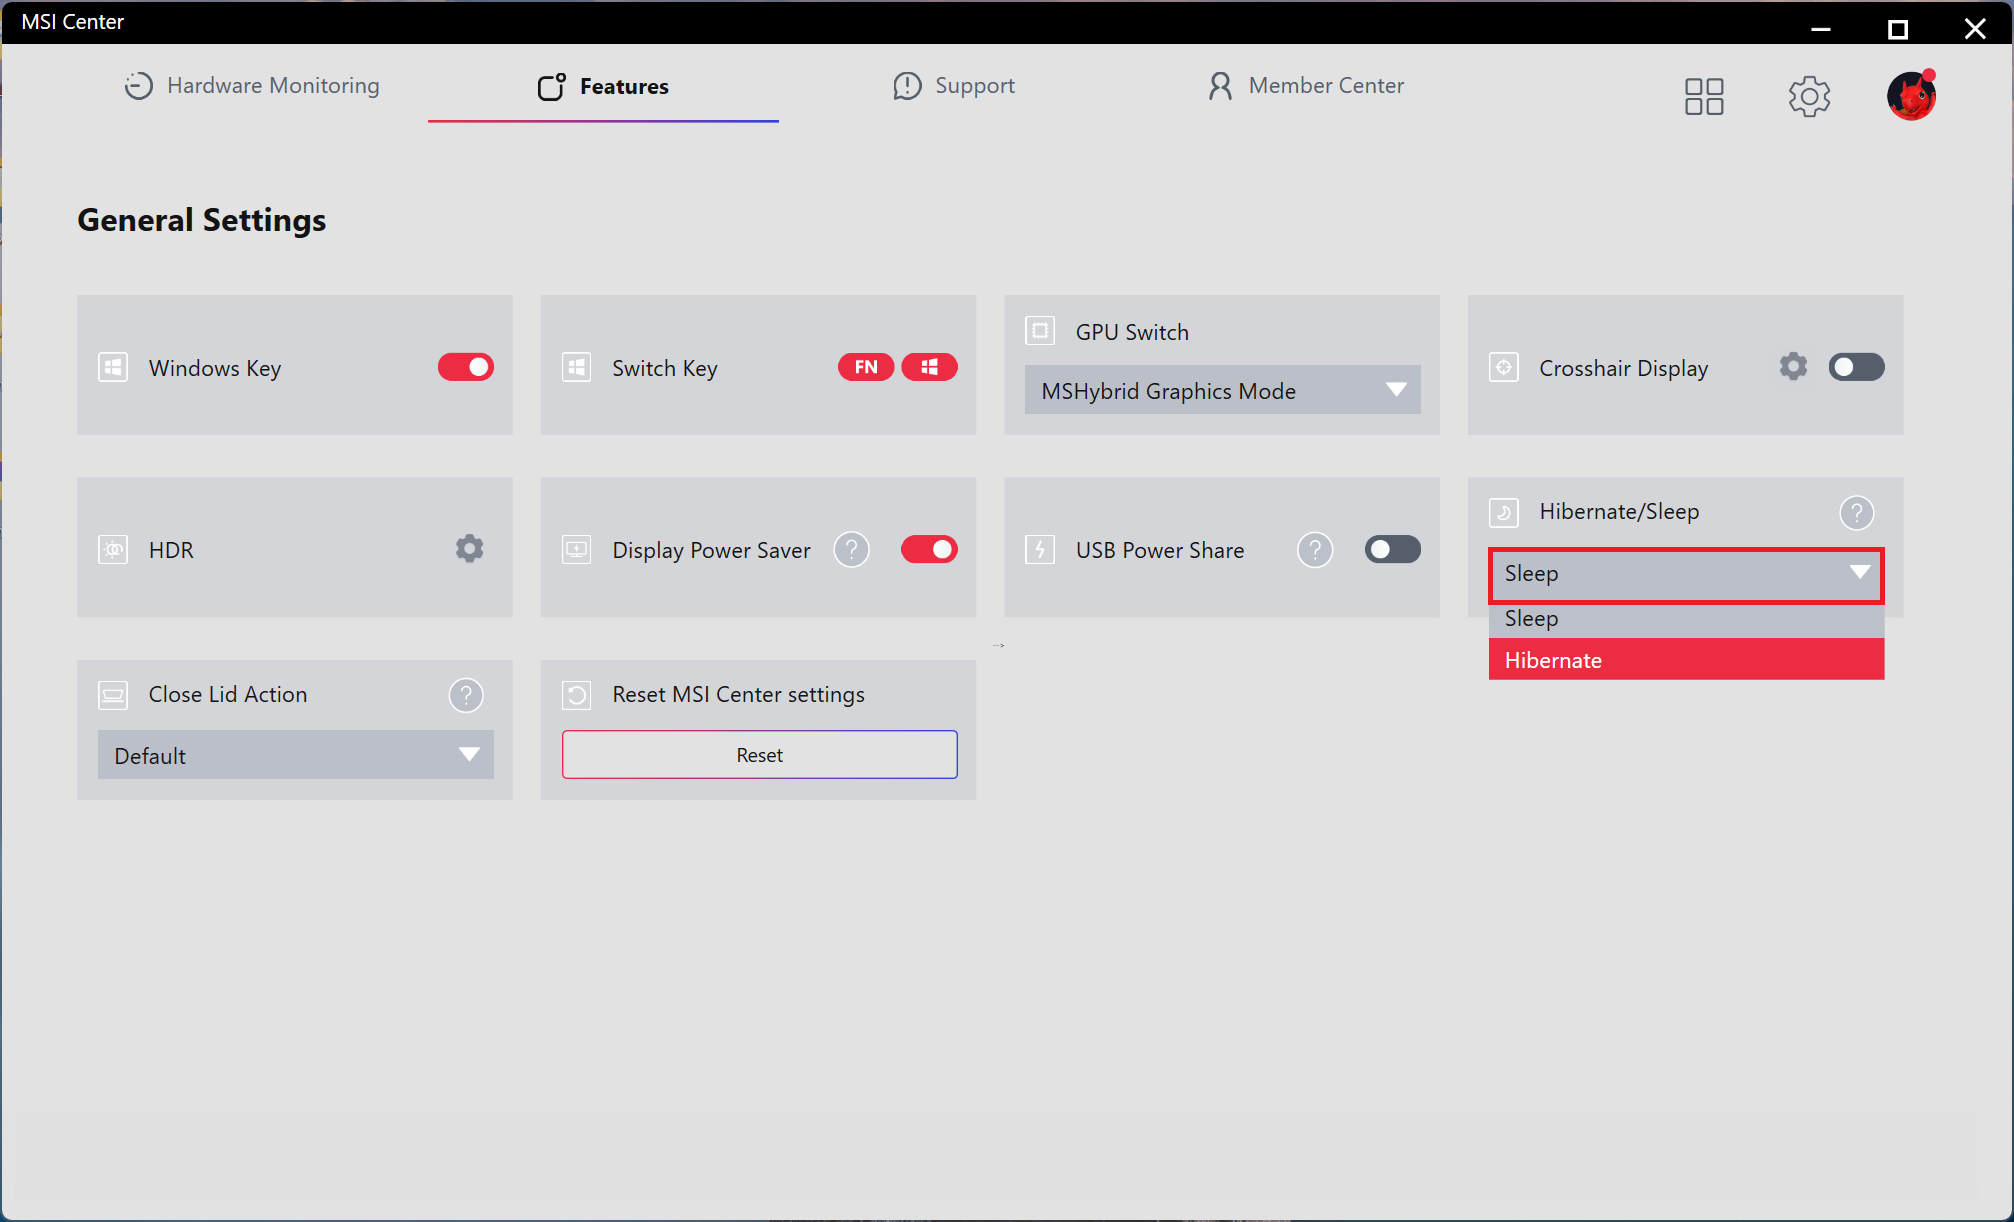Choose Hibernate from the dropdown list
Image resolution: width=2014 pixels, height=1222 pixels.
pyautogui.click(x=1686, y=660)
